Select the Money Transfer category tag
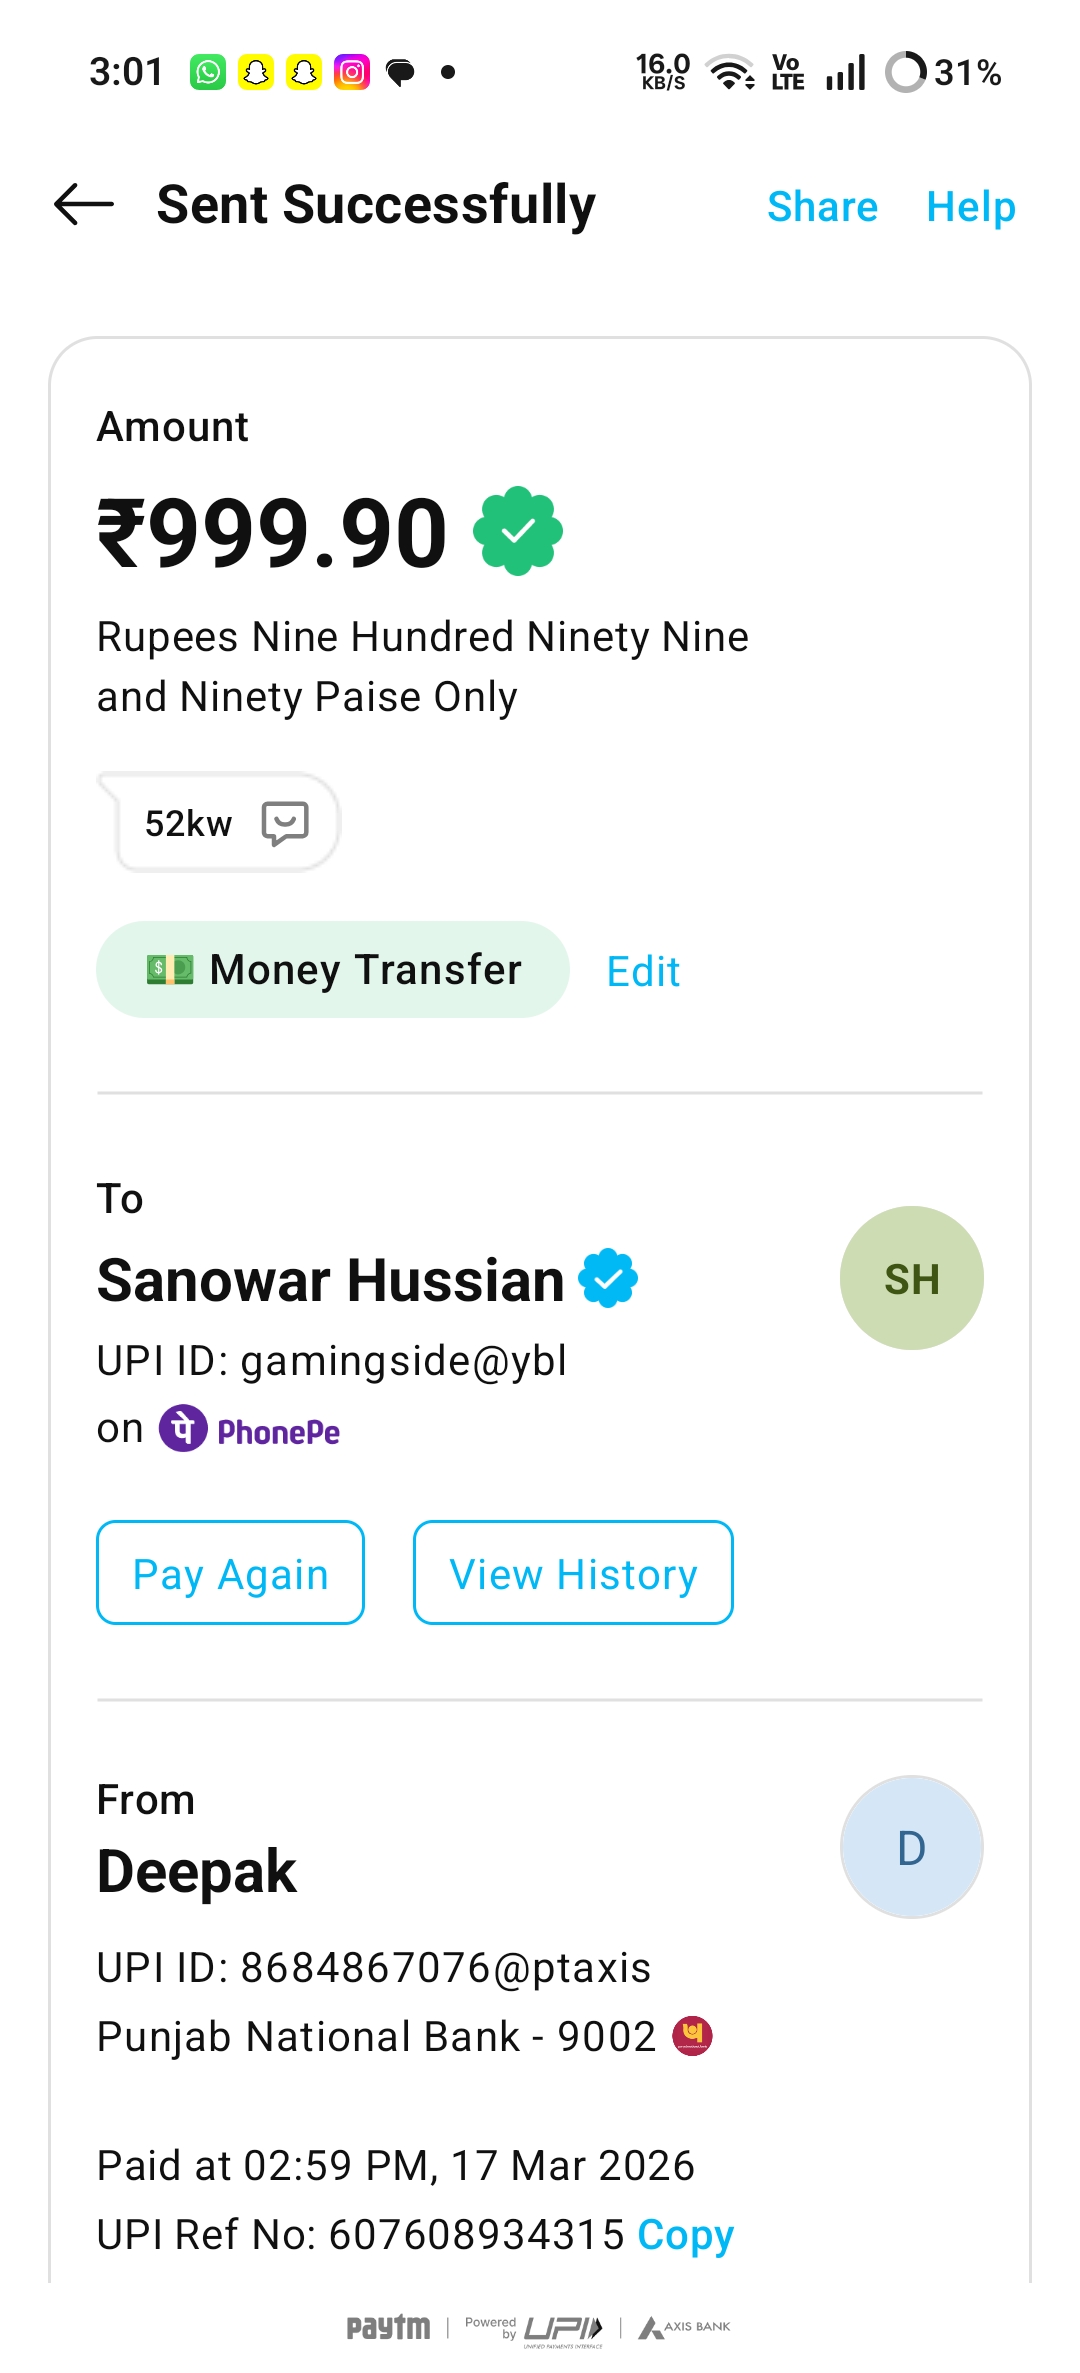This screenshot has height=2373, width=1080. point(333,969)
